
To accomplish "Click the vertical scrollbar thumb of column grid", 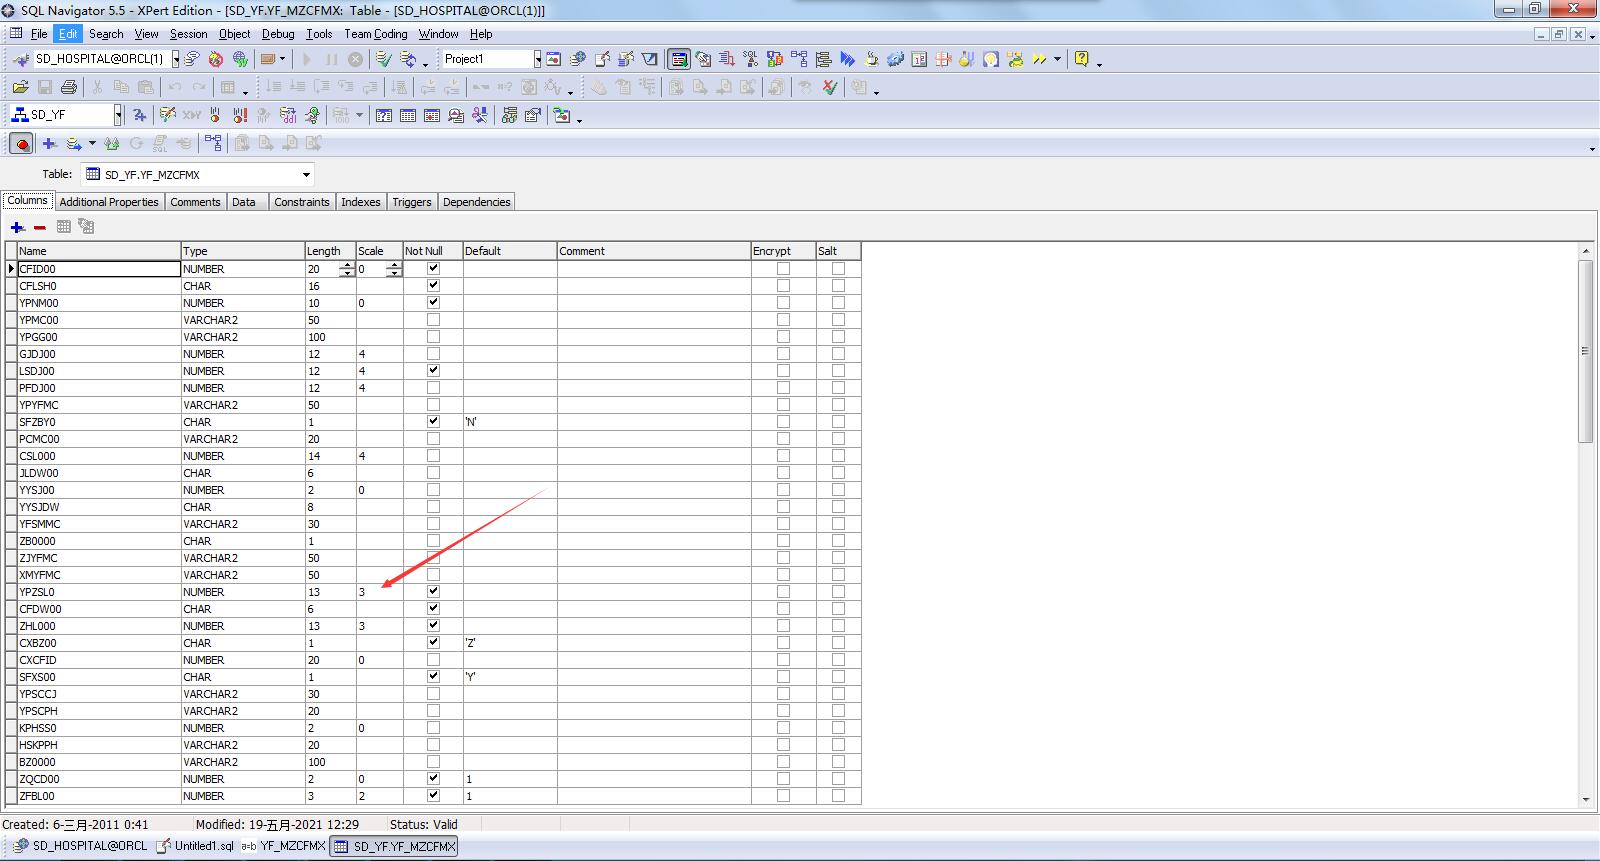I will [x=1585, y=350].
